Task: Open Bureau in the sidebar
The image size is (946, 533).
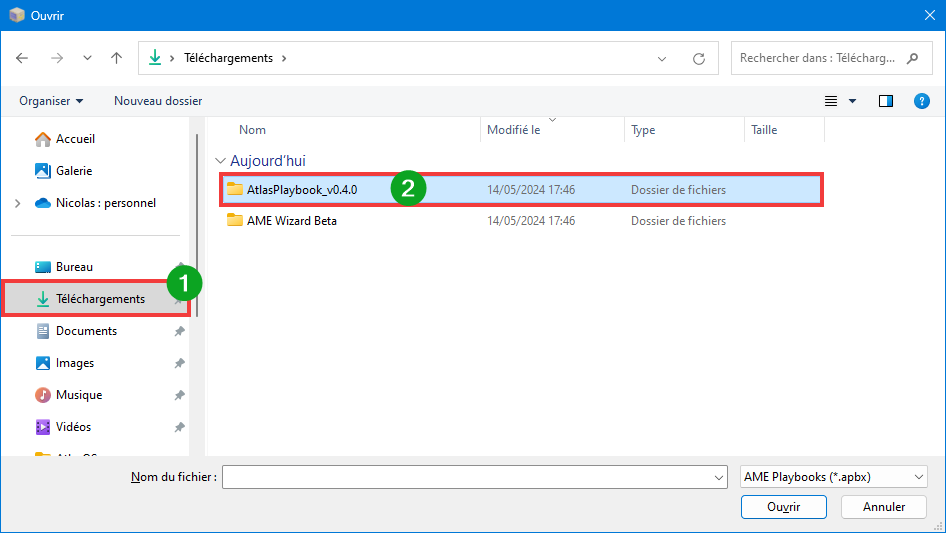Action: (74, 267)
